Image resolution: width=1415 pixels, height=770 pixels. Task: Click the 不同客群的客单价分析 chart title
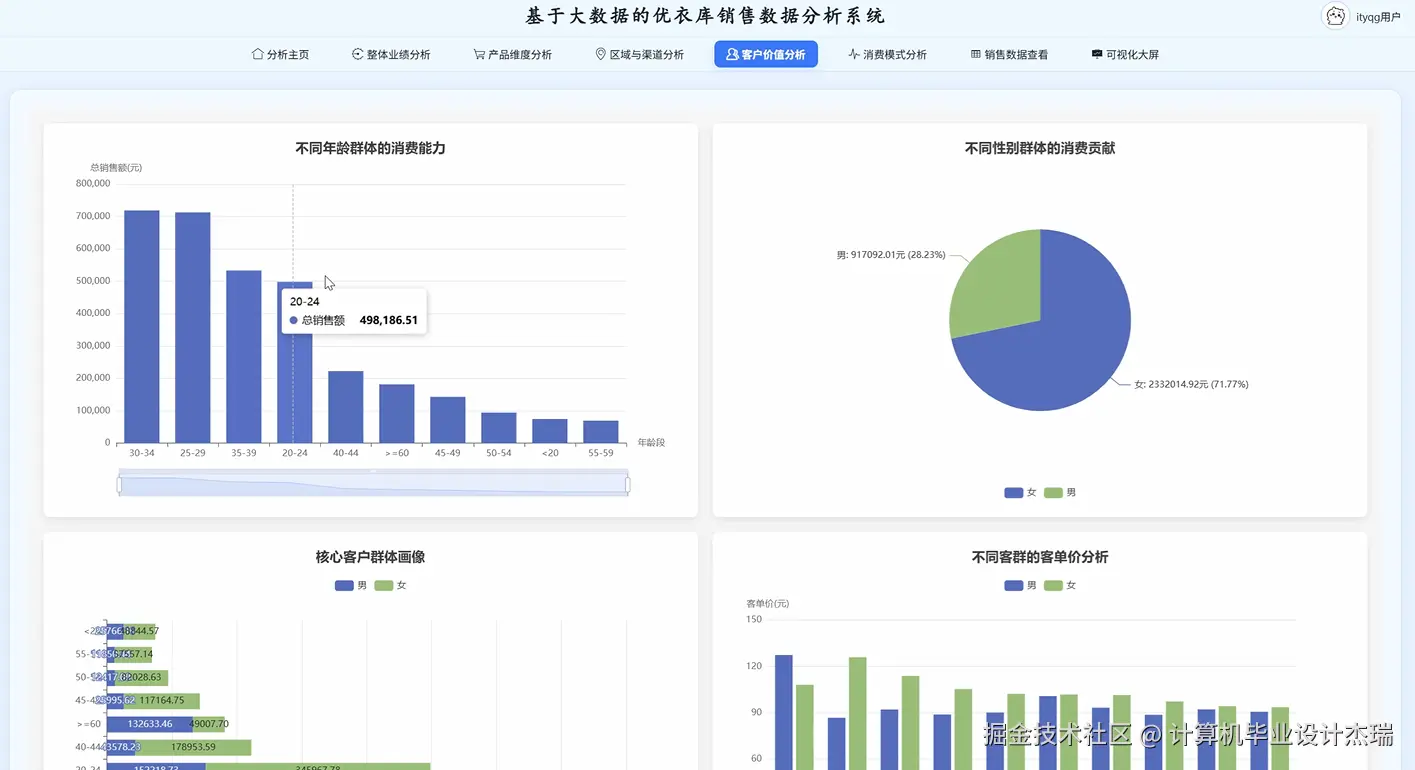click(1040, 557)
